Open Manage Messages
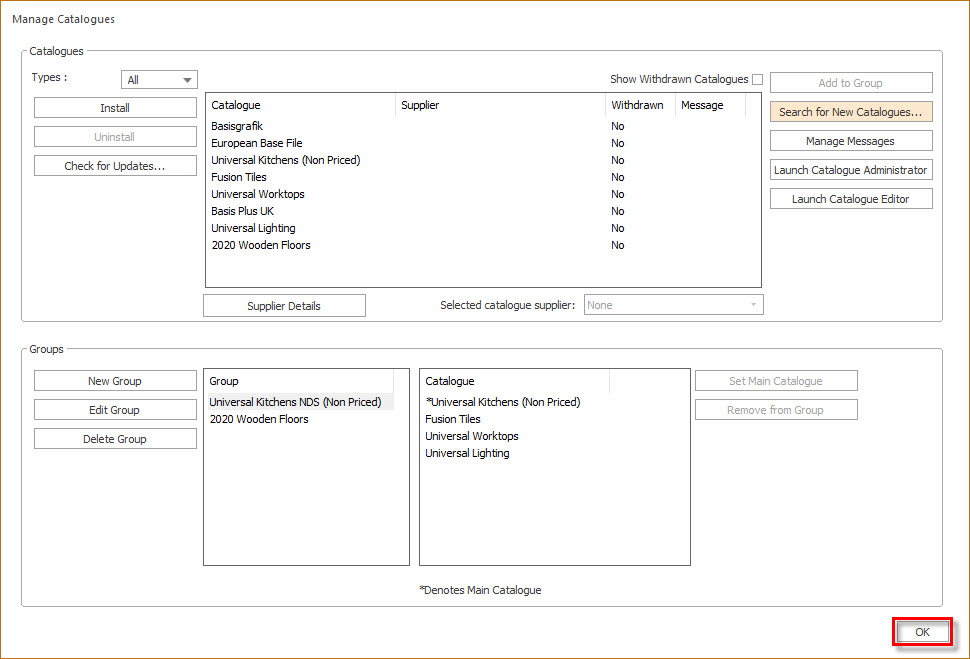970x659 pixels. pos(850,140)
